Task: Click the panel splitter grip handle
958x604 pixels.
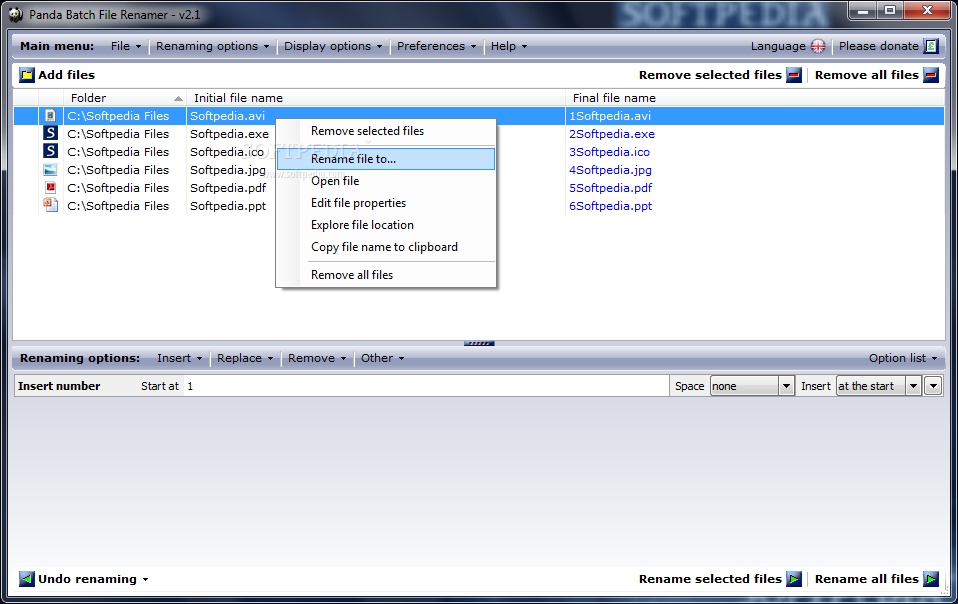Action: tap(479, 344)
